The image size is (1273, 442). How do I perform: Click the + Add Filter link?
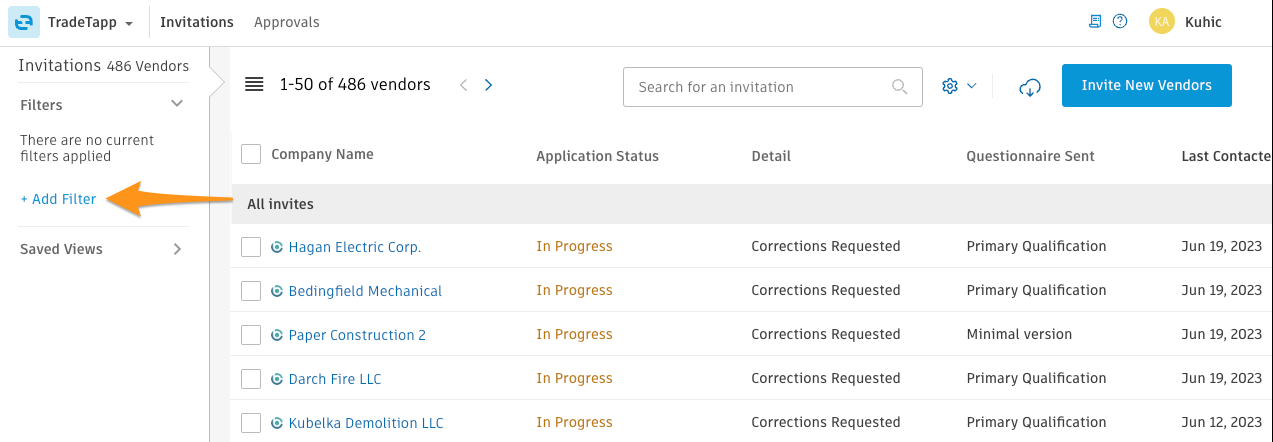coord(58,199)
